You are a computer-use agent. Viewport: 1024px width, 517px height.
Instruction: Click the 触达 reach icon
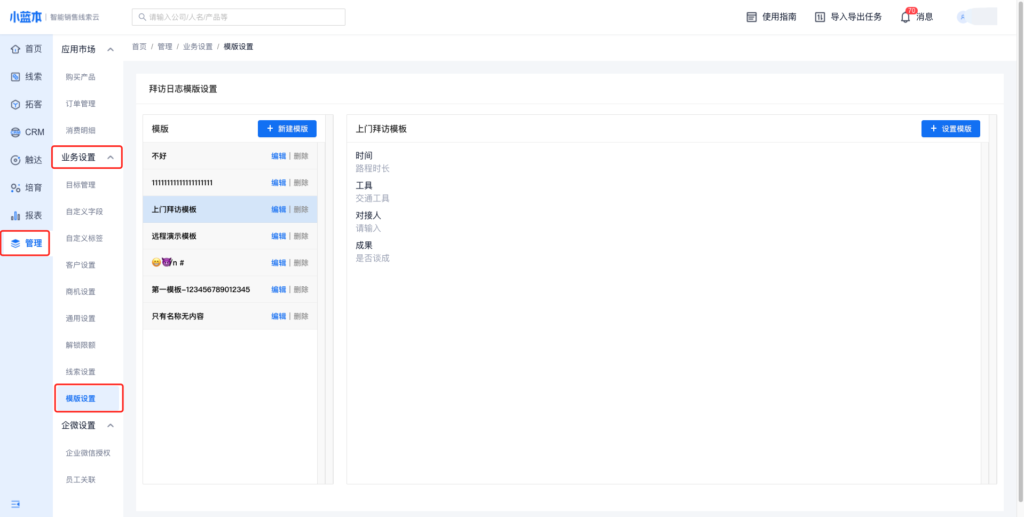(x=15, y=160)
